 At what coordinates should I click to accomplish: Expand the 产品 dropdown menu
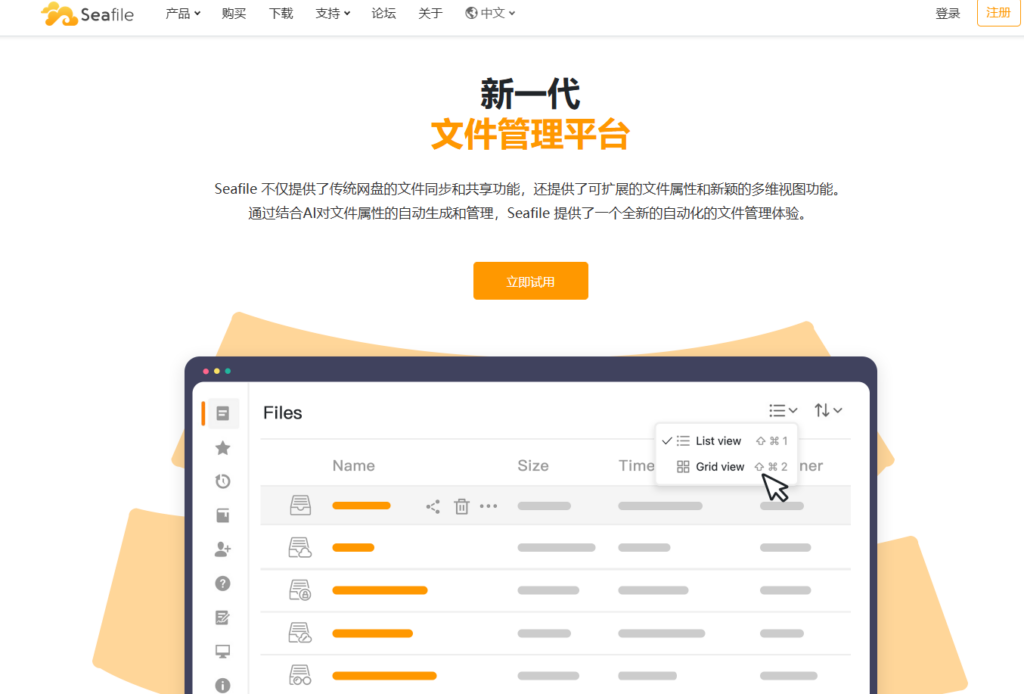(x=183, y=13)
